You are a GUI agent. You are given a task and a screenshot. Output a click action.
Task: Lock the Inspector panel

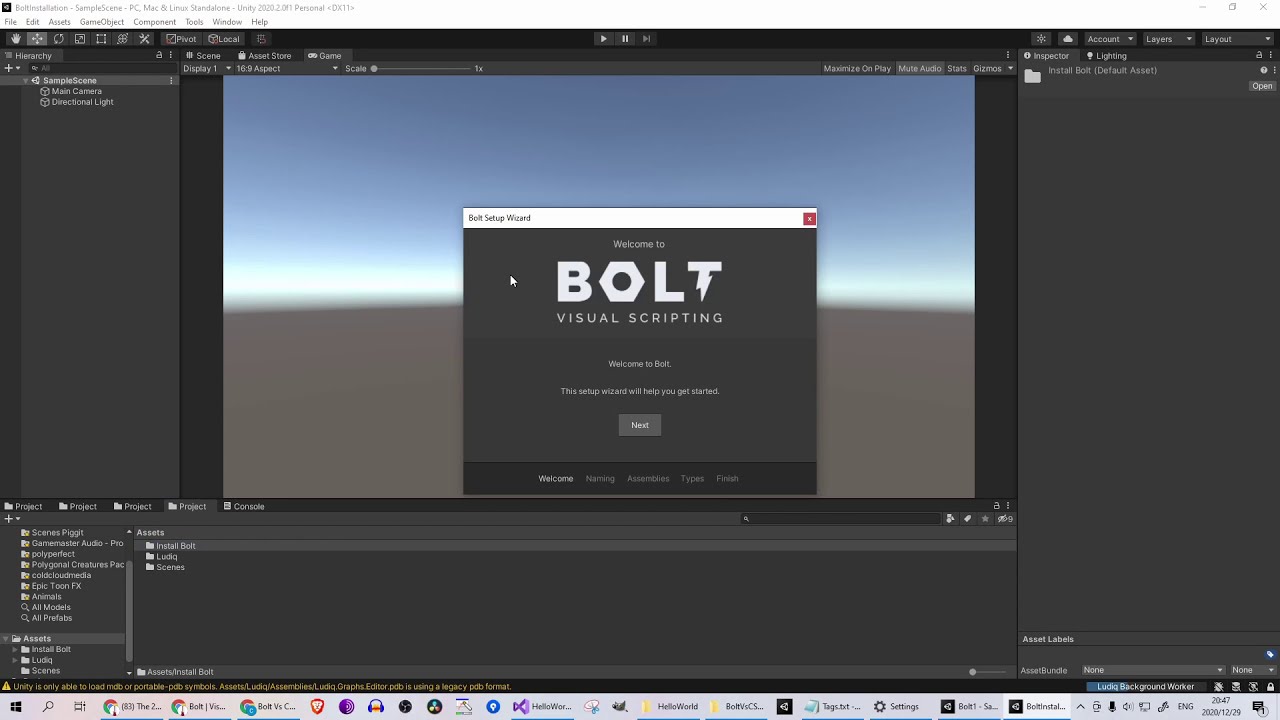(1259, 56)
